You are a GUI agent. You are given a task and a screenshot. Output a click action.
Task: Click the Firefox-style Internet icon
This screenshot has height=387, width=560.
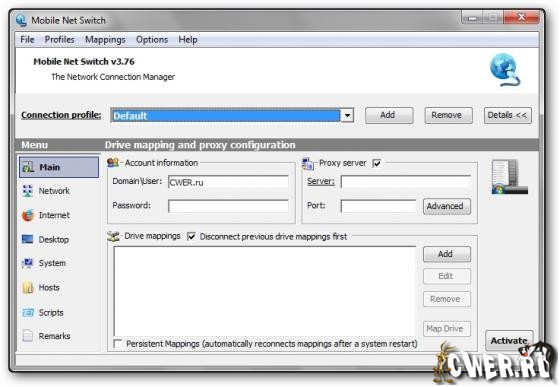(28, 215)
